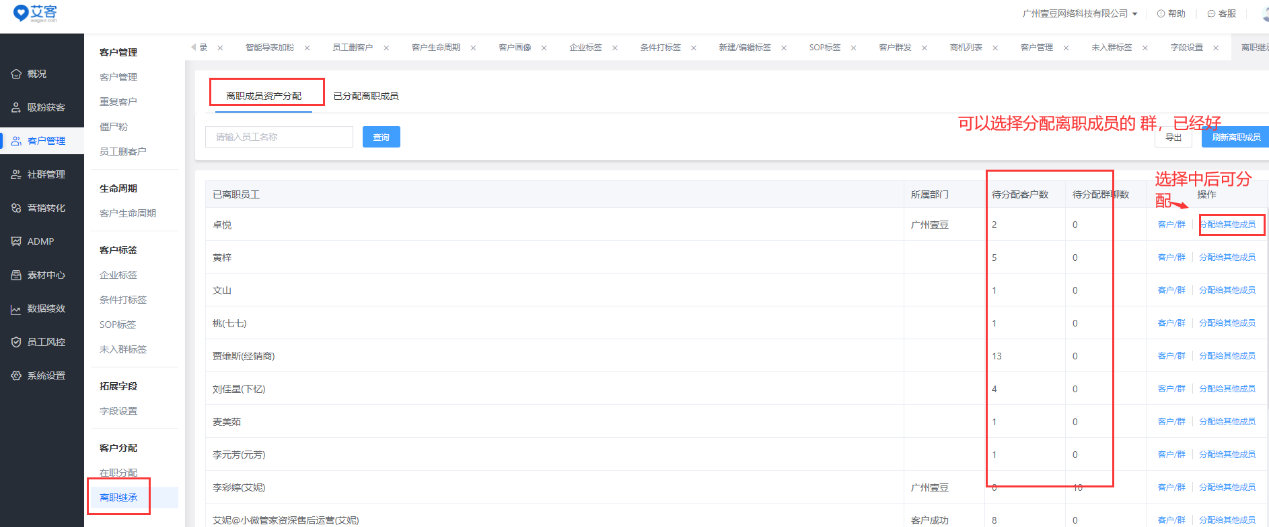The width and height of the screenshot is (1269, 527).
Task: Open 客服 customer service in header
Action: (1221, 14)
